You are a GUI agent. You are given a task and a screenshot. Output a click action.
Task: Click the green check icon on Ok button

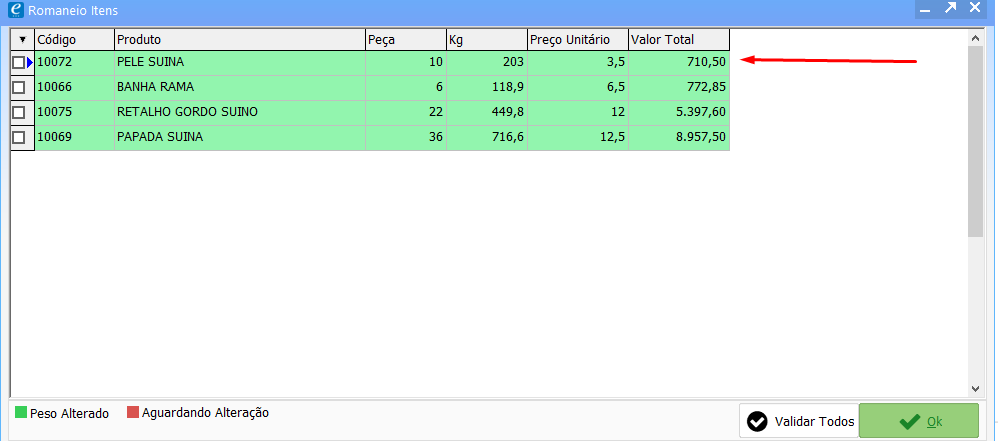click(909, 421)
